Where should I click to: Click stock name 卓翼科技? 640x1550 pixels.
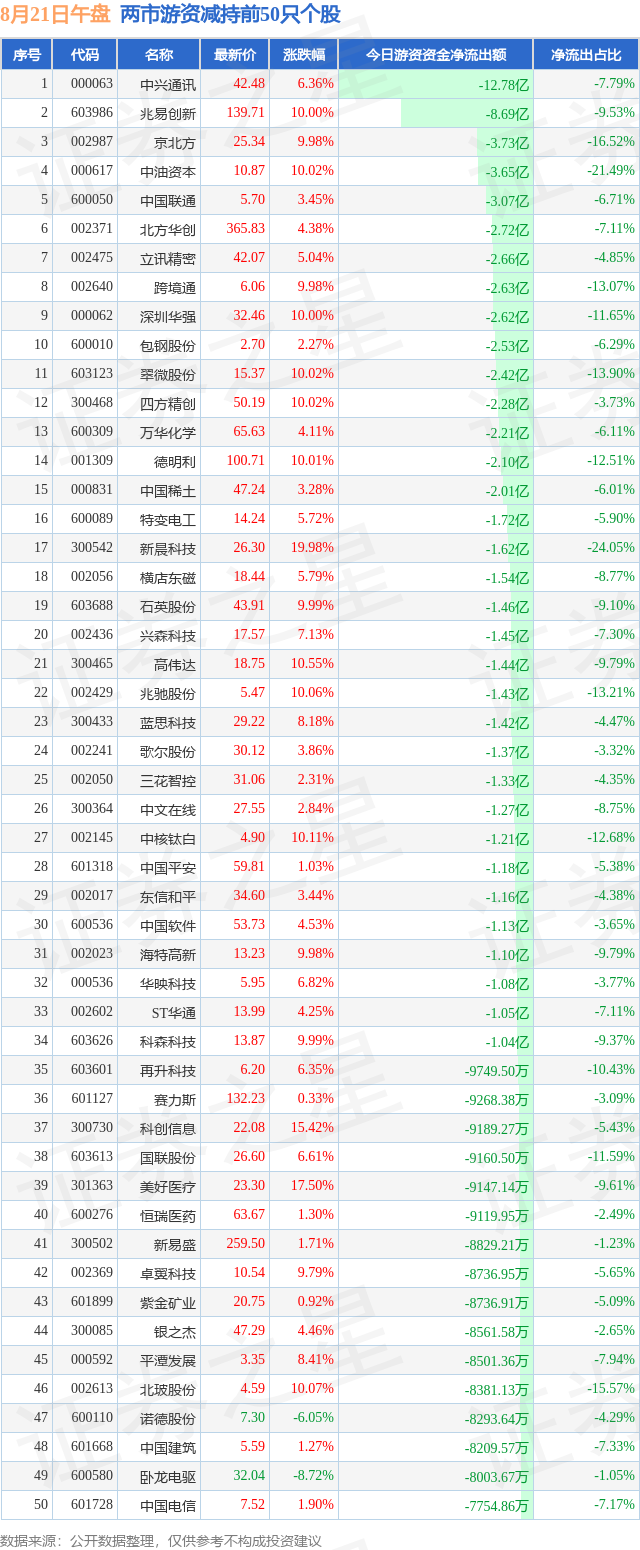[168, 1273]
